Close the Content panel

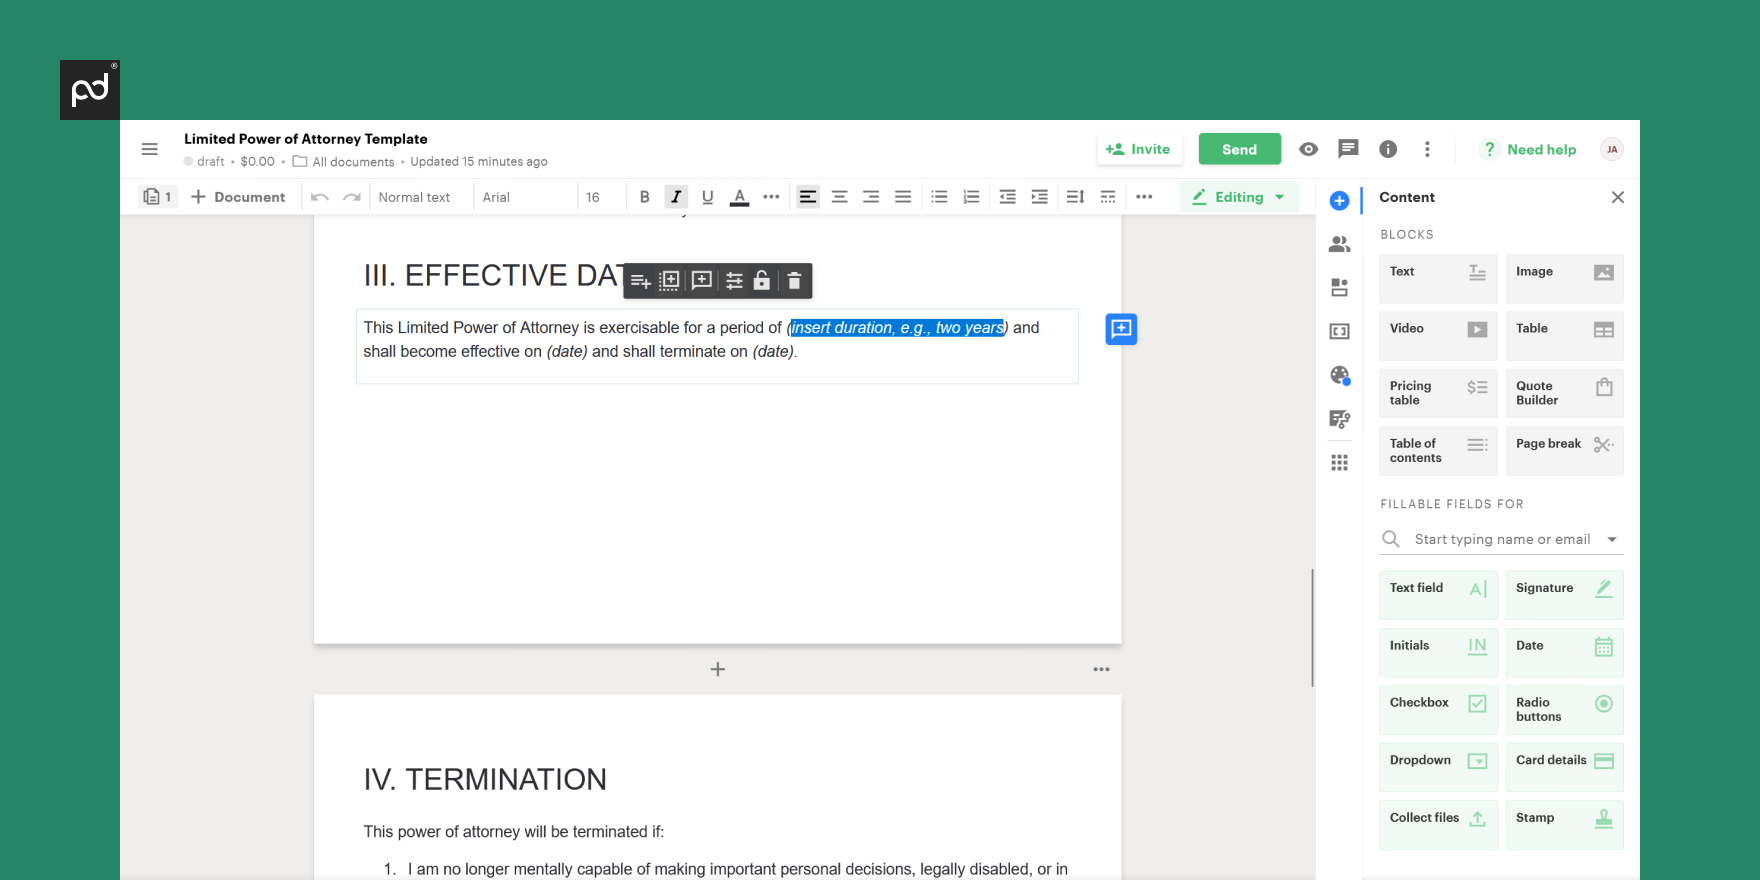(1618, 197)
